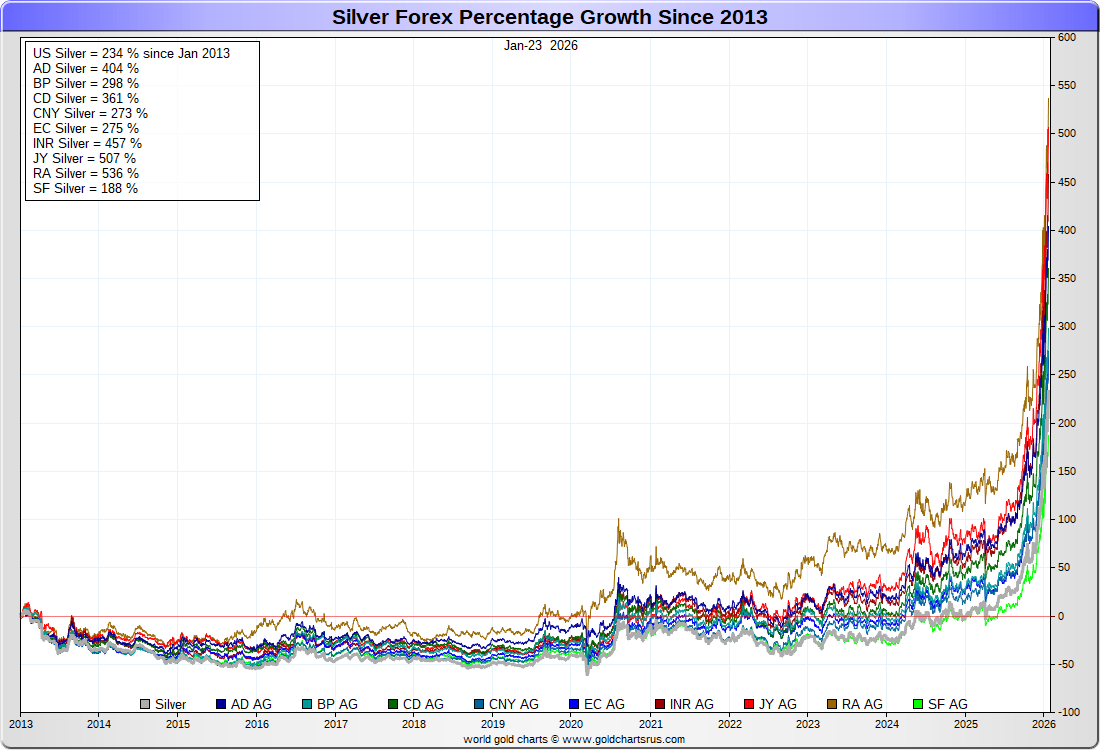Click the 2026 label on the x-axis
This screenshot has width=1100, height=750.
point(1043,723)
